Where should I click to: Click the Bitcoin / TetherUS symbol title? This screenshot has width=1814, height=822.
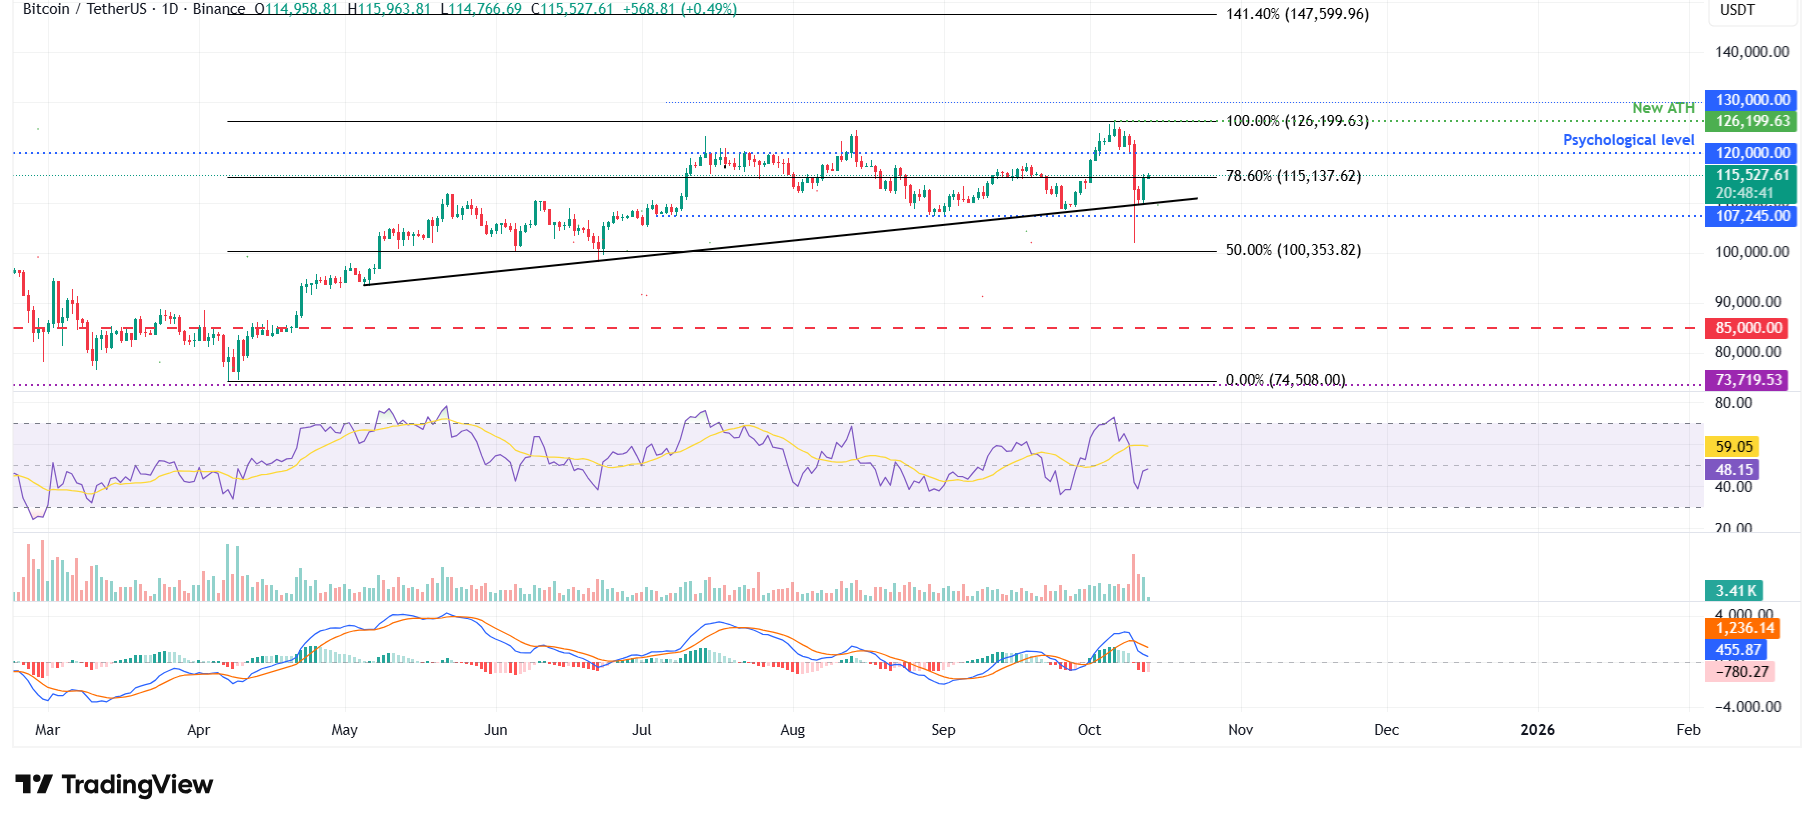(x=85, y=9)
